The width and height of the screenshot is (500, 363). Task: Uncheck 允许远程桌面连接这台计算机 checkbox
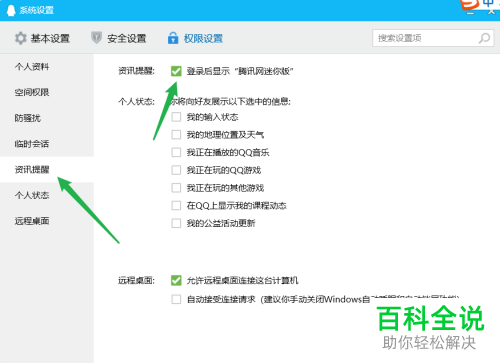coord(176,280)
